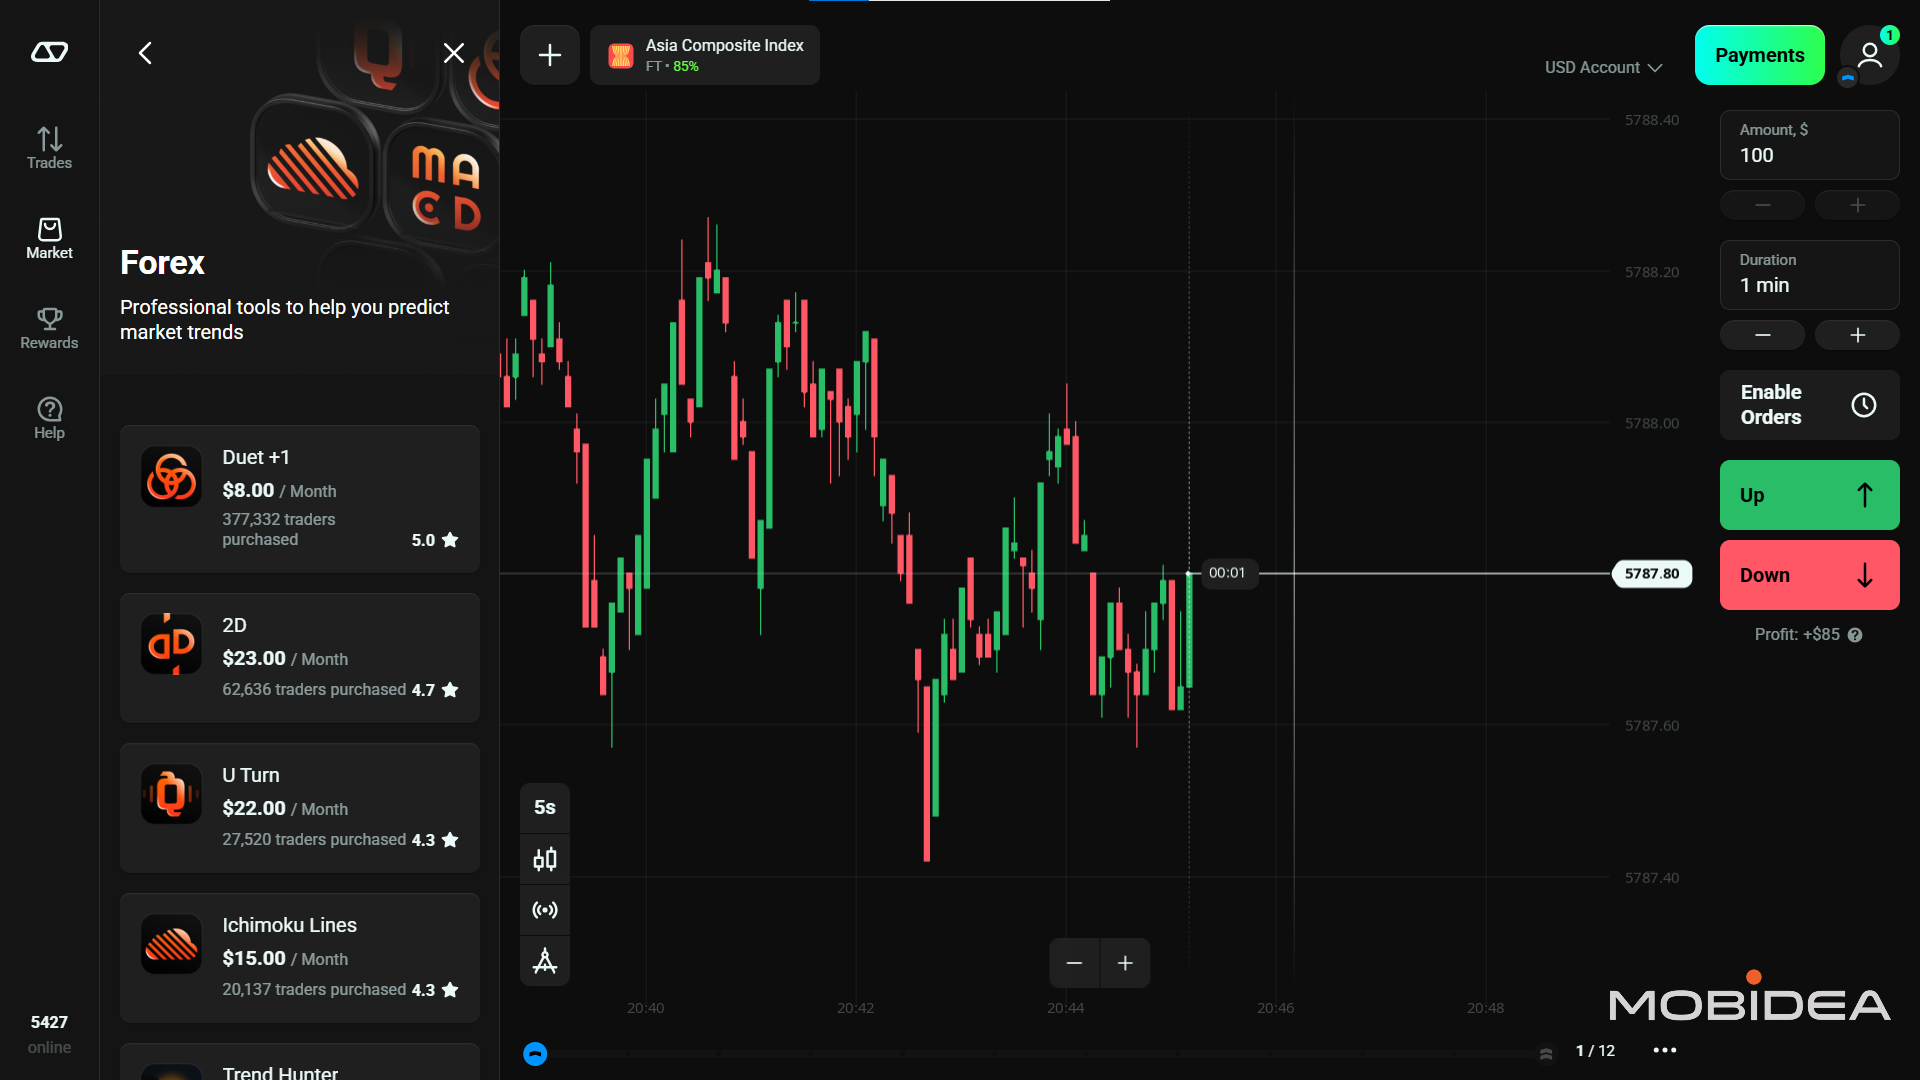
Task: Enable Orders using the clock toggle
Action: (1864, 405)
